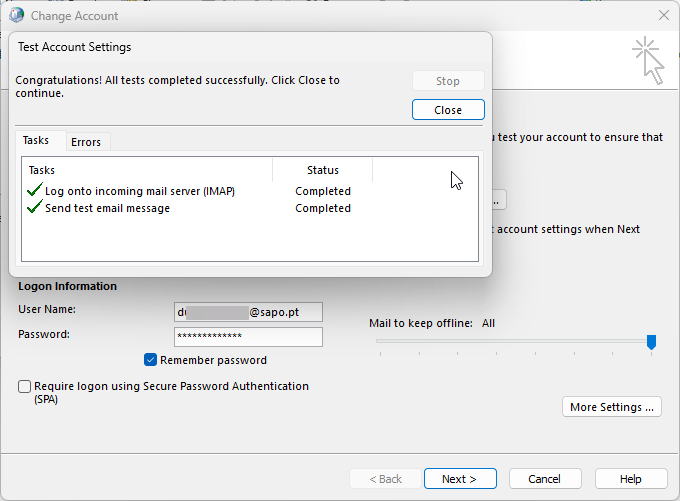Click the Status column header
Viewport: 680px width, 501px height.
323,170
